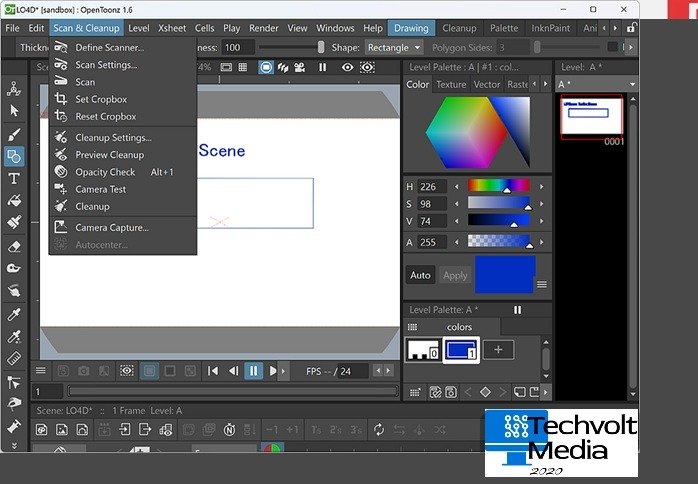Open the Shape dropdown showing Rectangle
Screen dimensions: 698x484
394,48
